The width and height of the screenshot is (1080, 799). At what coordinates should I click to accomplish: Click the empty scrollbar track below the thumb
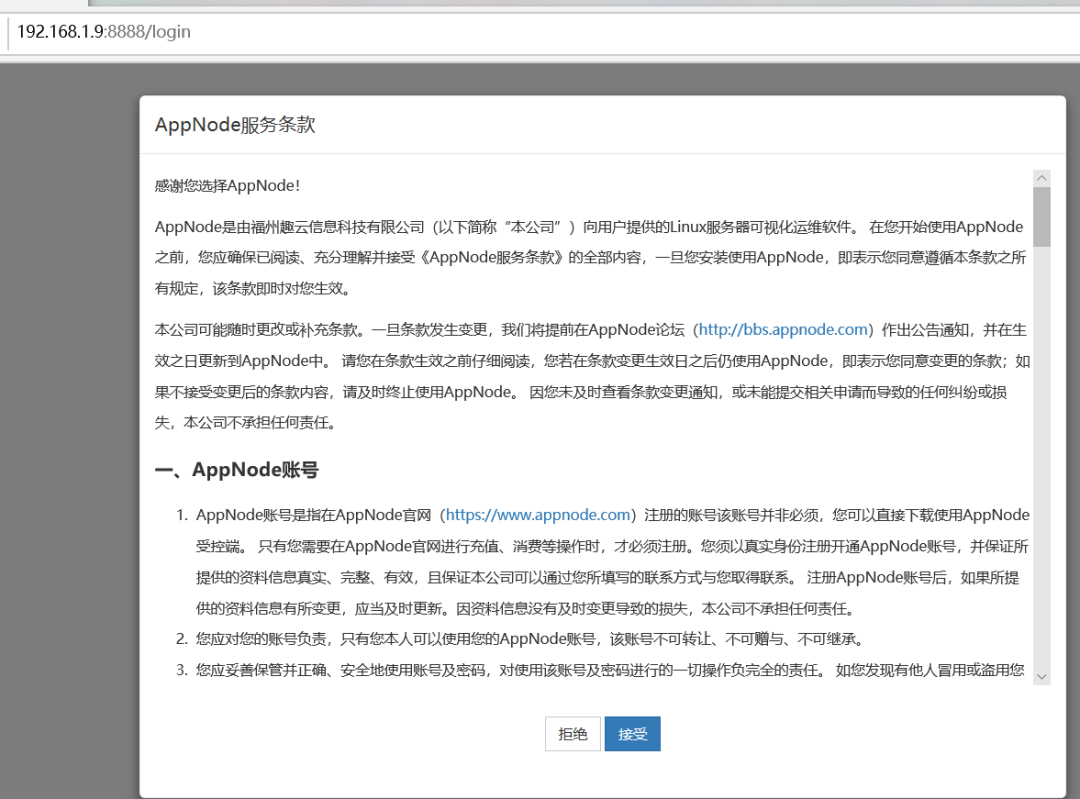click(1042, 457)
